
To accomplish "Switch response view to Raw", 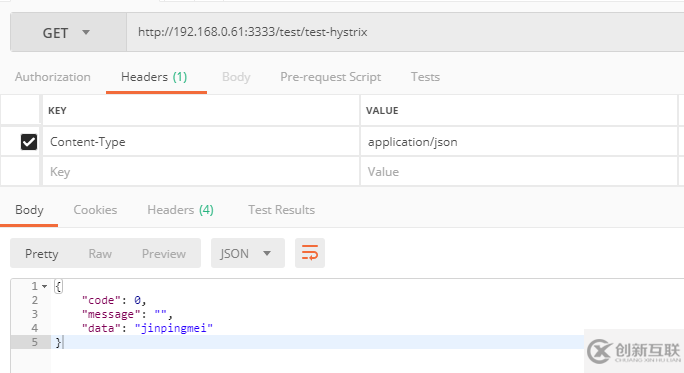I will point(100,253).
